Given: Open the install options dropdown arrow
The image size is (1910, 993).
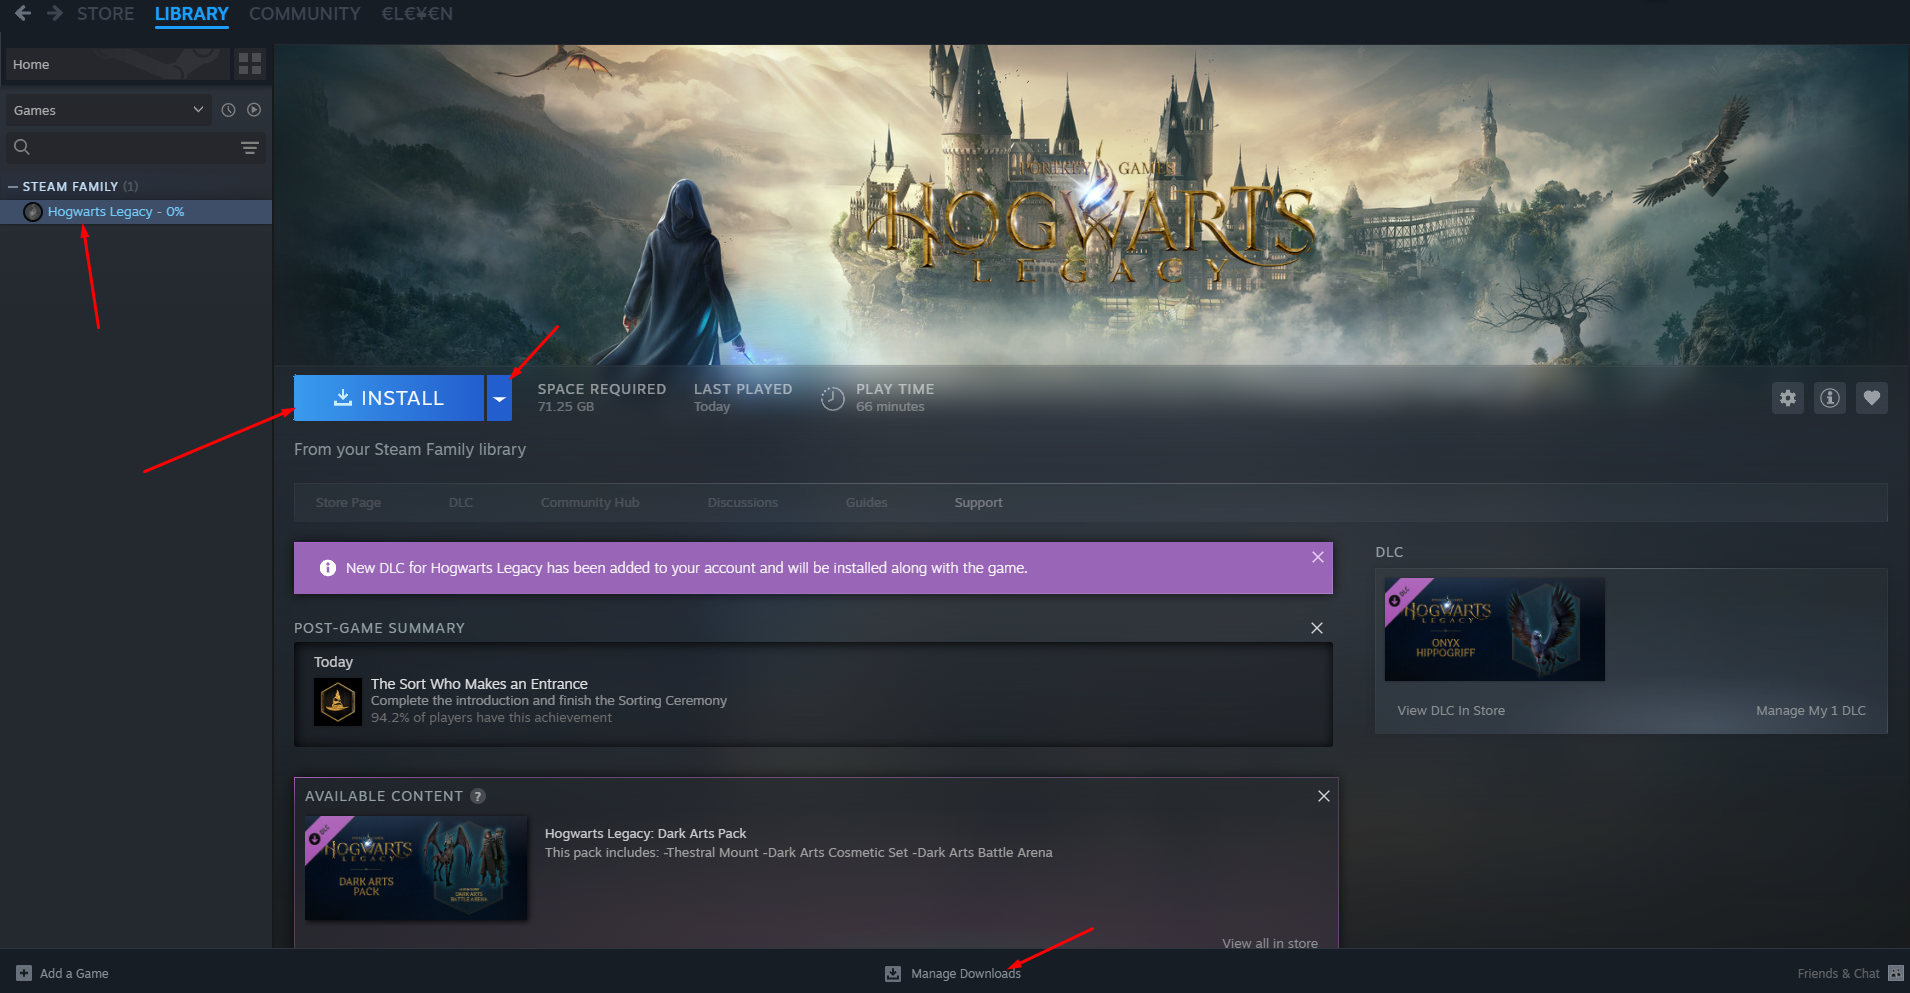Looking at the screenshot, I should 499,398.
